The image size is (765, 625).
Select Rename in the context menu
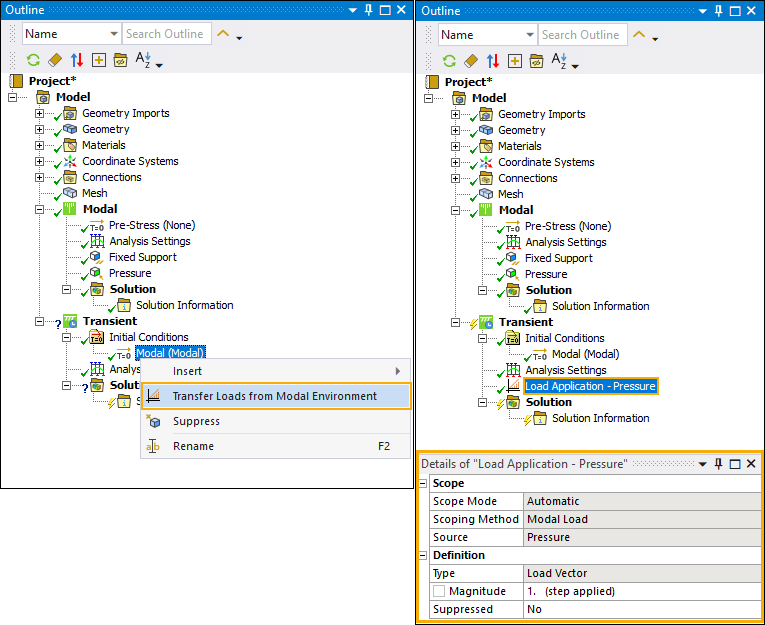193,446
